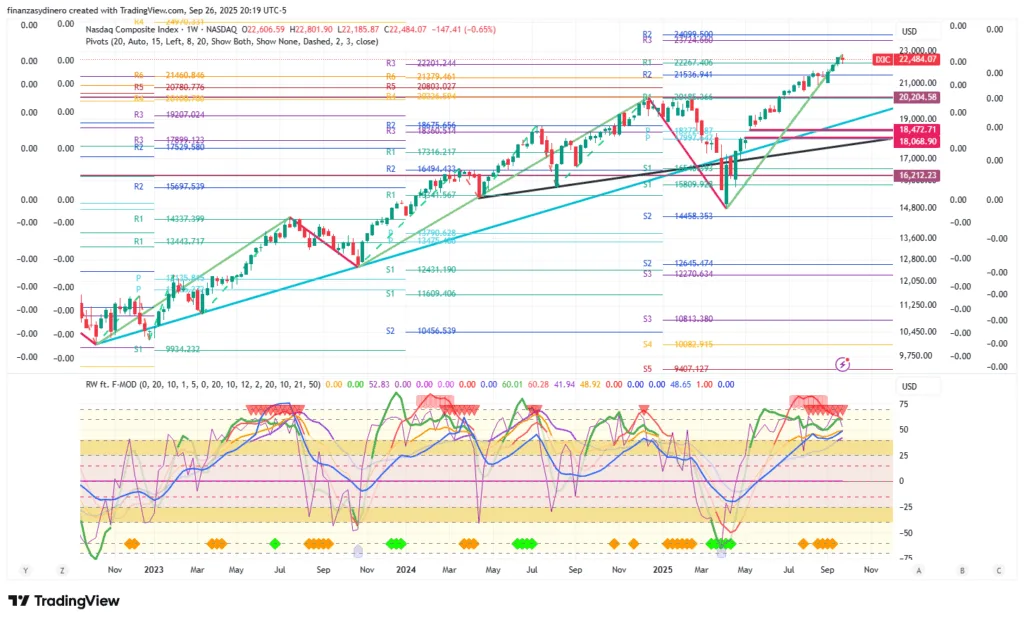Open the USD currency selector on indicator pane
This screenshot has height=622, width=1024.
pos(909,387)
